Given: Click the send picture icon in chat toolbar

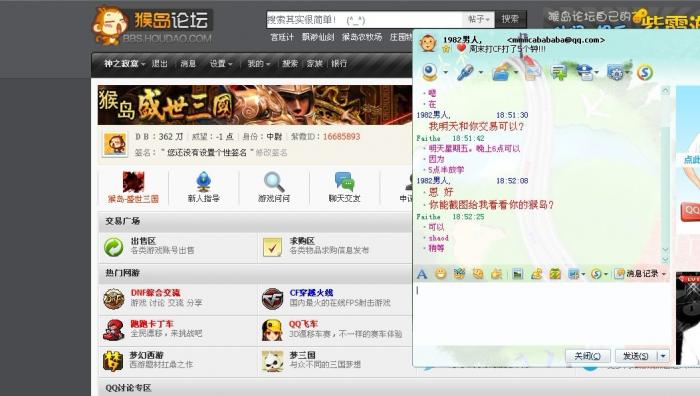Looking at the screenshot, I should (517, 274).
